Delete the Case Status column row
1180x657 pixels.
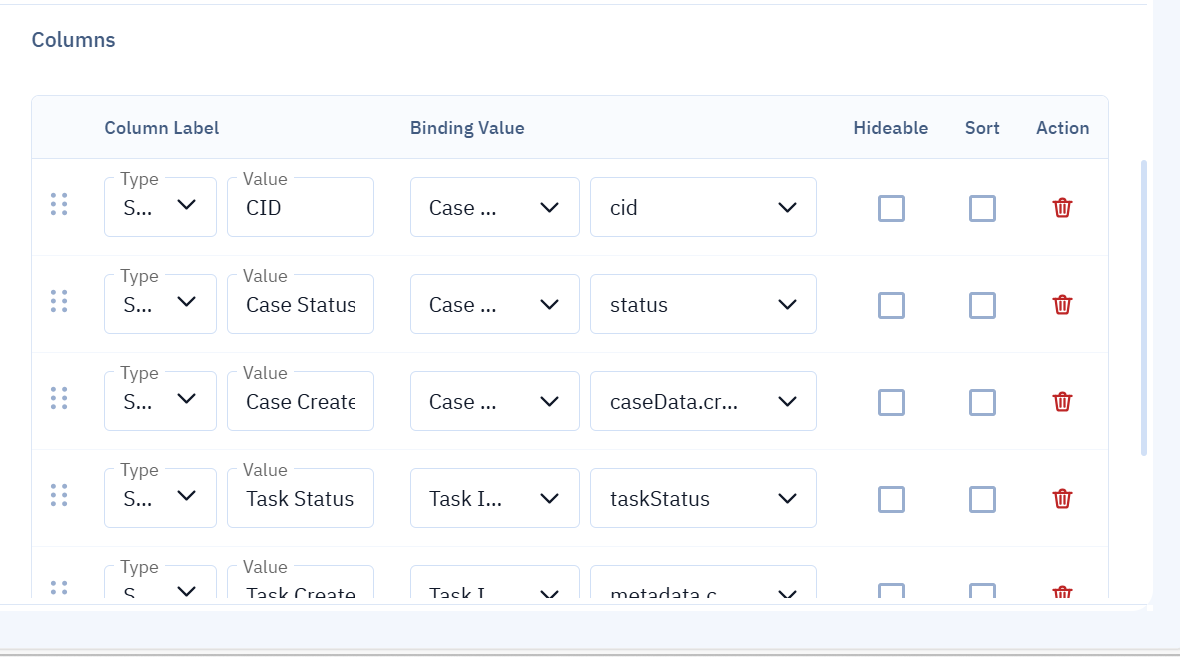click(x=1062, y=305)
